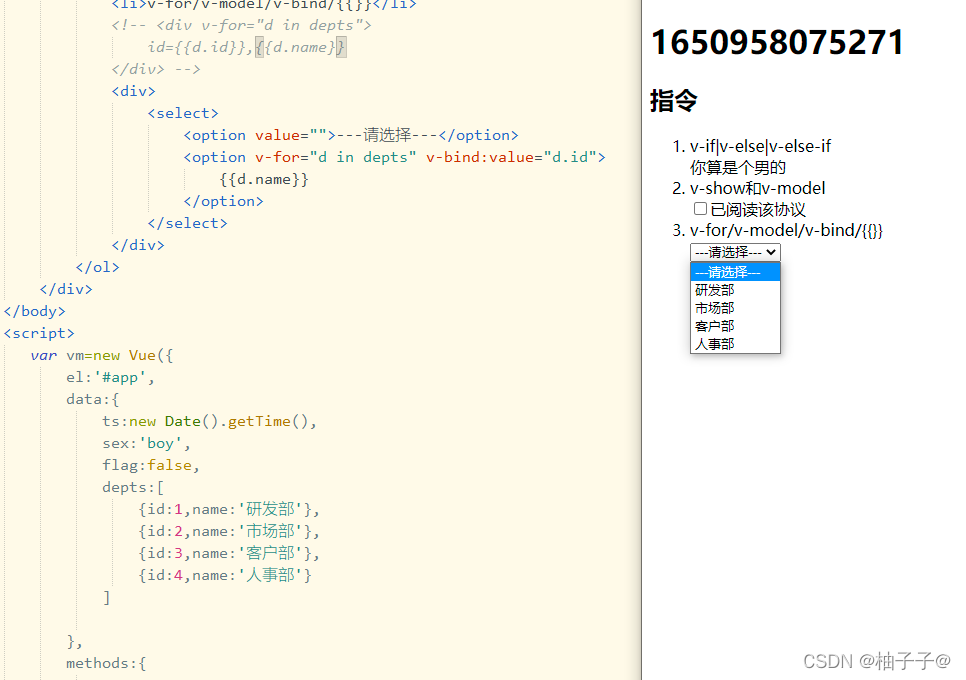Viewport: 966px width, 680px height.
Task: Choose 研发部 from the dropdown list
Action: (x=735, y=289)
